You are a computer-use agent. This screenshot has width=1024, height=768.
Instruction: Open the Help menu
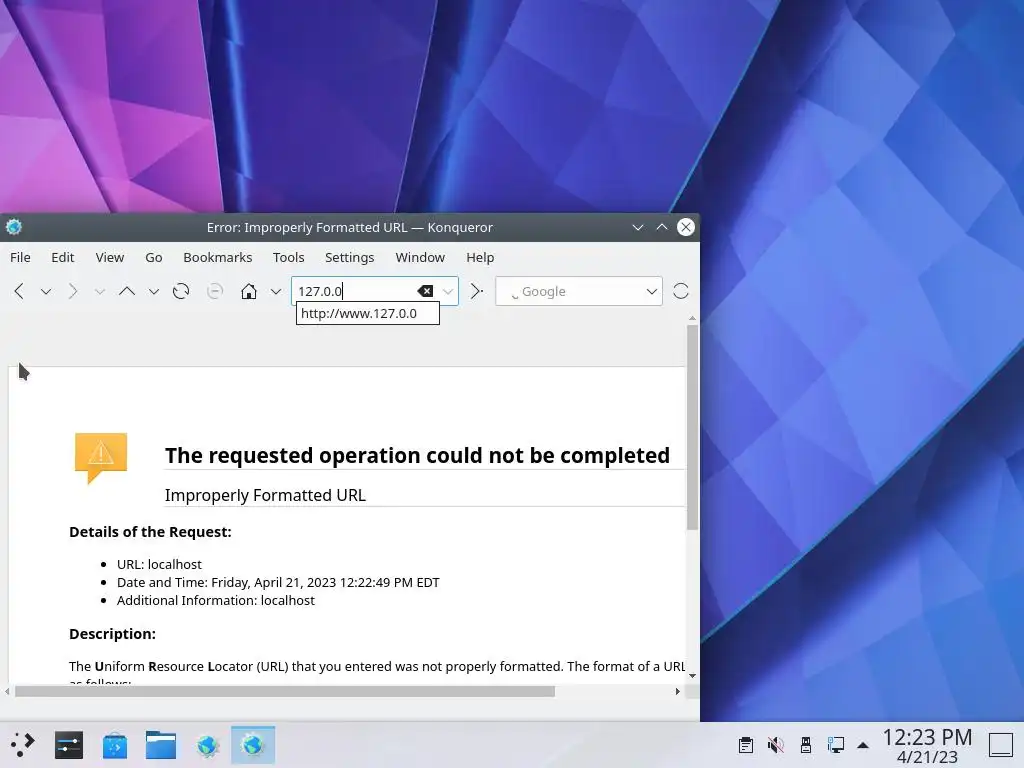(480, 257)
